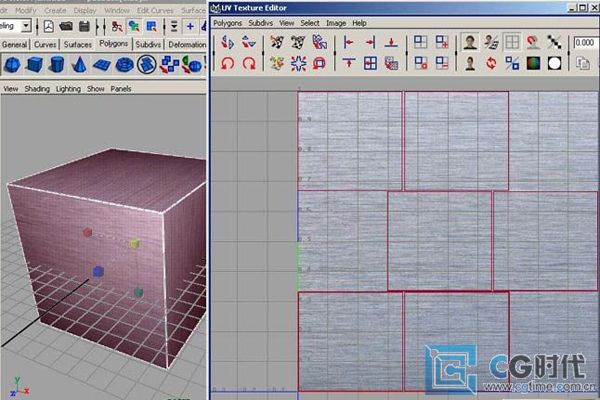
Task: Create a polygon torus from the shelf
Action: [124, 65]
